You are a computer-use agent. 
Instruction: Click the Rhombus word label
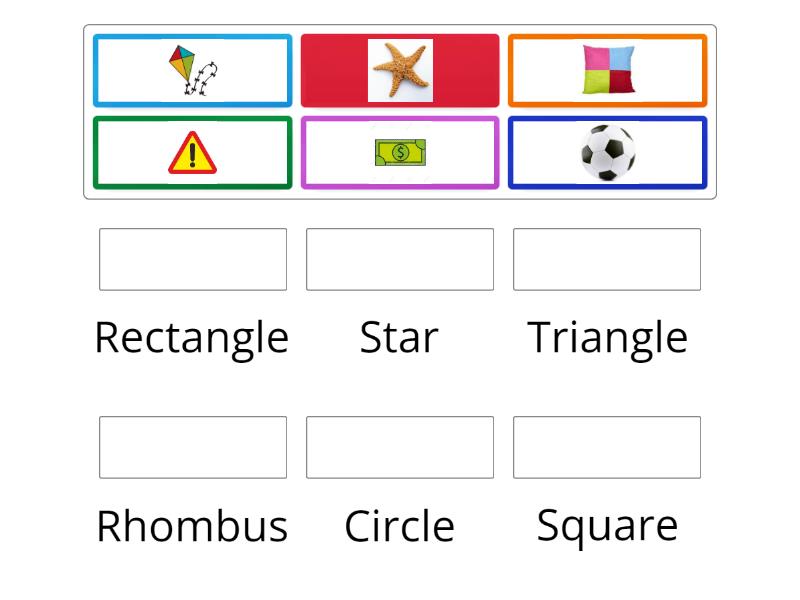coord(191,525)
